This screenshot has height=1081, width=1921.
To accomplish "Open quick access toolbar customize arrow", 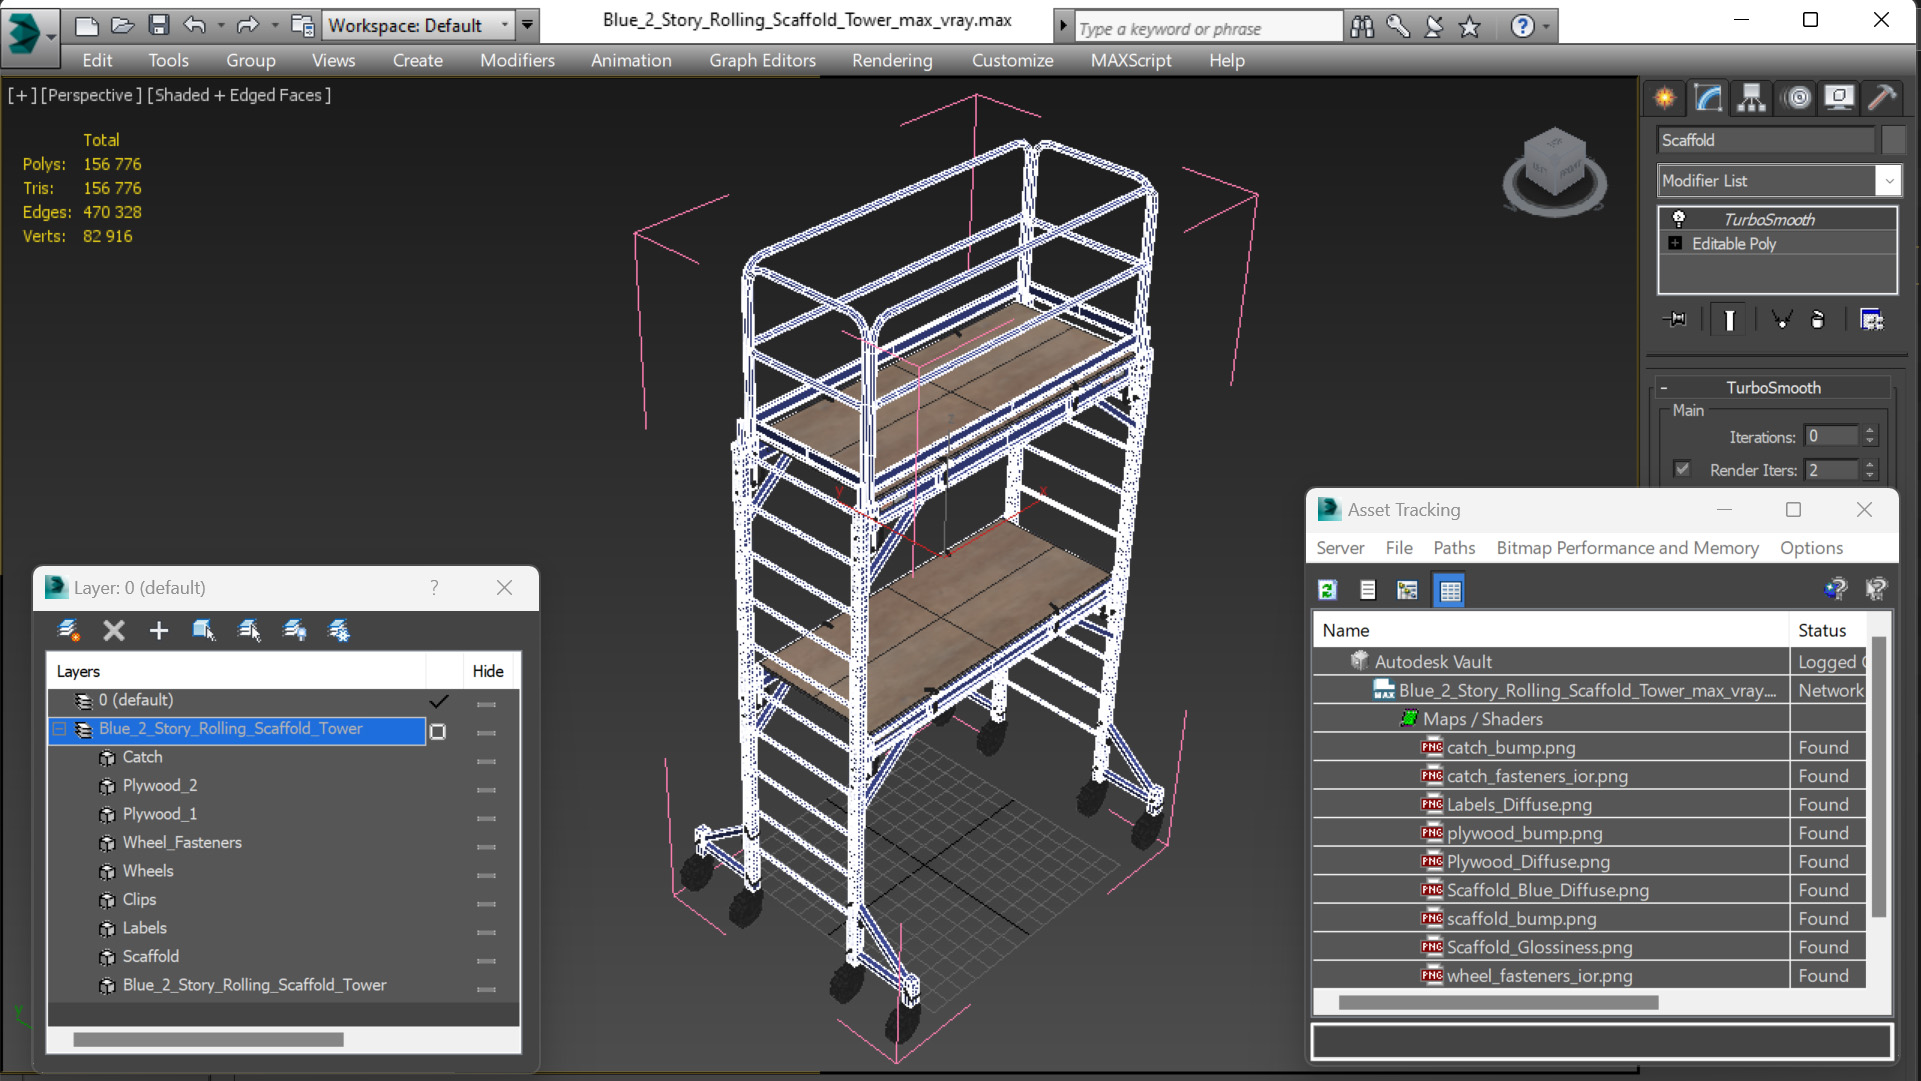I will (528, 25).
